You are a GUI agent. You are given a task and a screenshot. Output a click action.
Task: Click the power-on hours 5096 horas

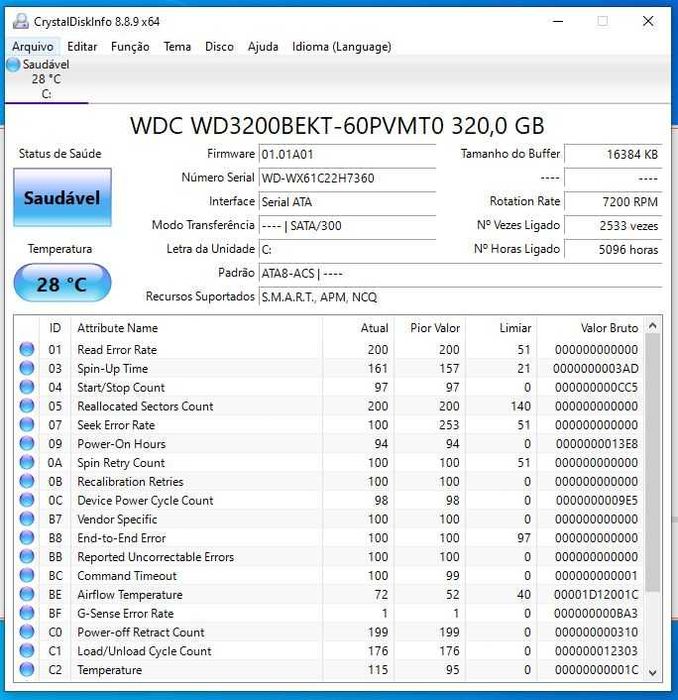click(x=613, y=249)
